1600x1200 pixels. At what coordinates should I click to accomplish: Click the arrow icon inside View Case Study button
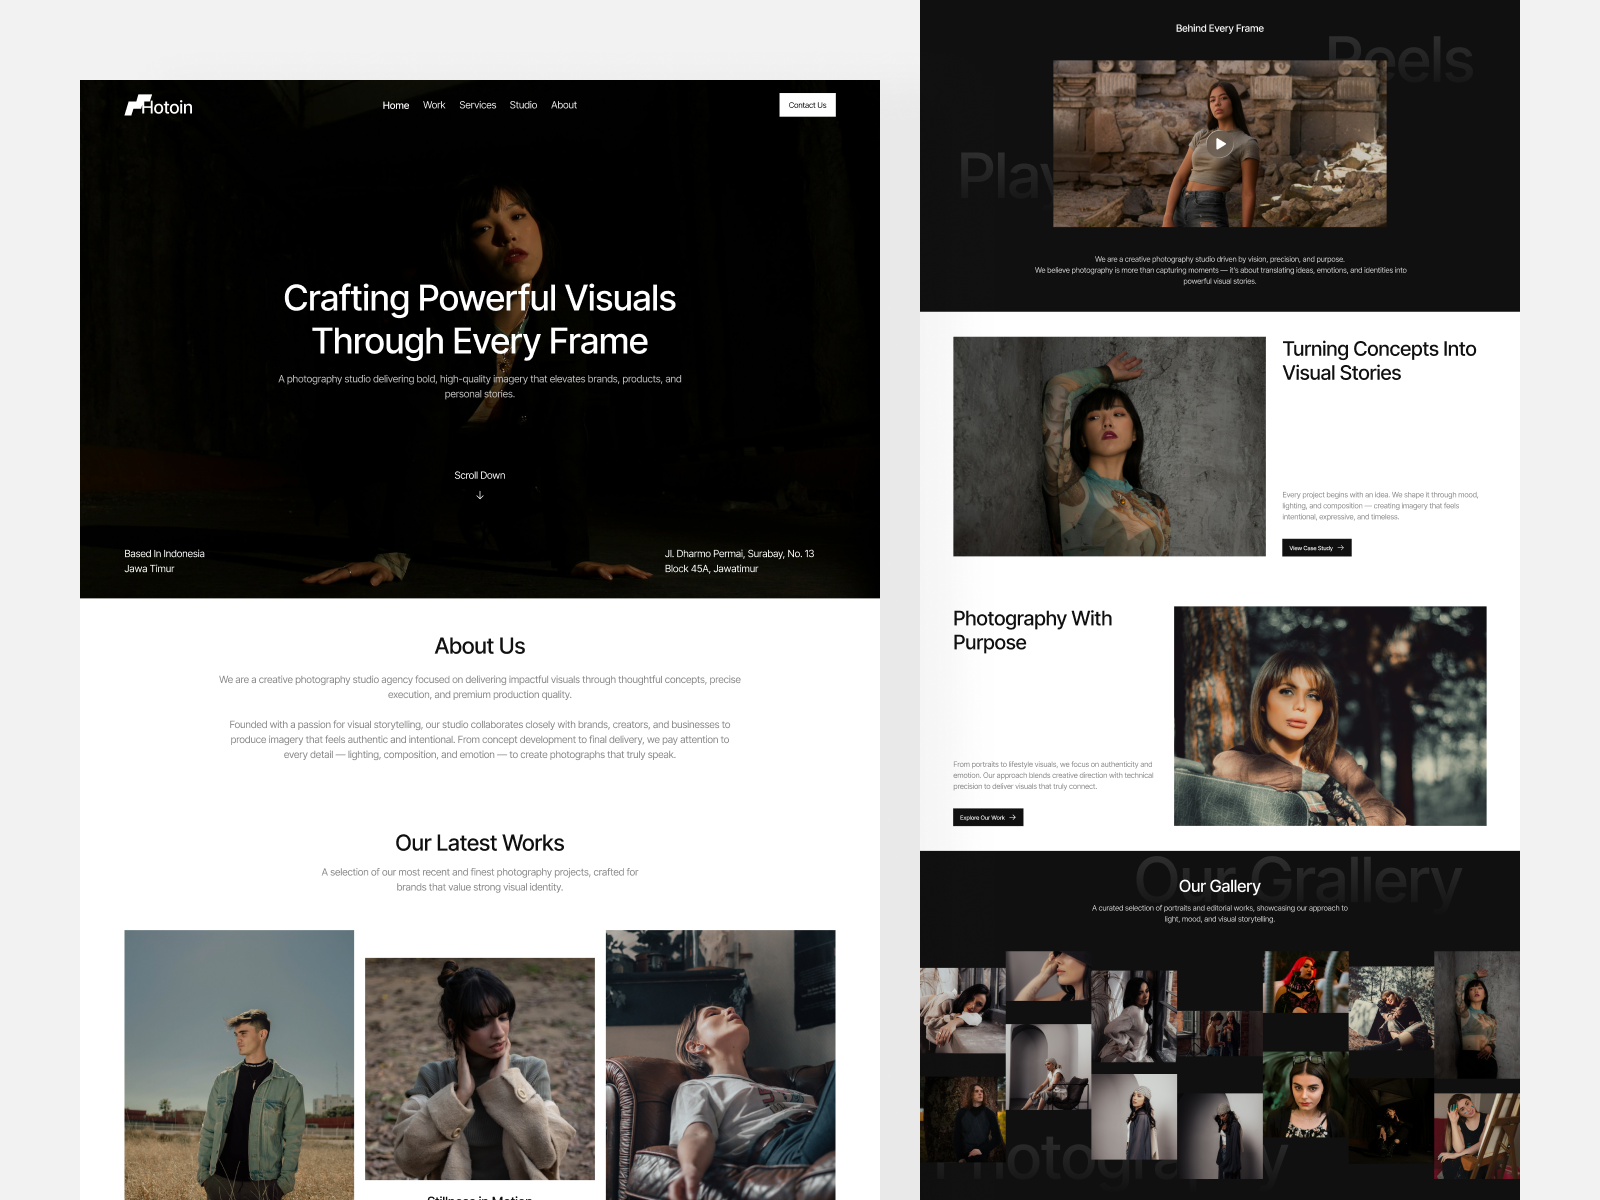[1340, 547]
